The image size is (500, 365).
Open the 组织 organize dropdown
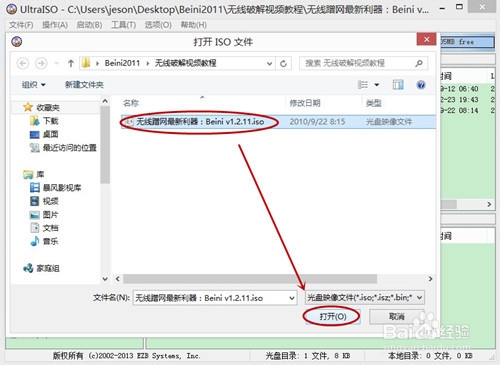point(33,85)
